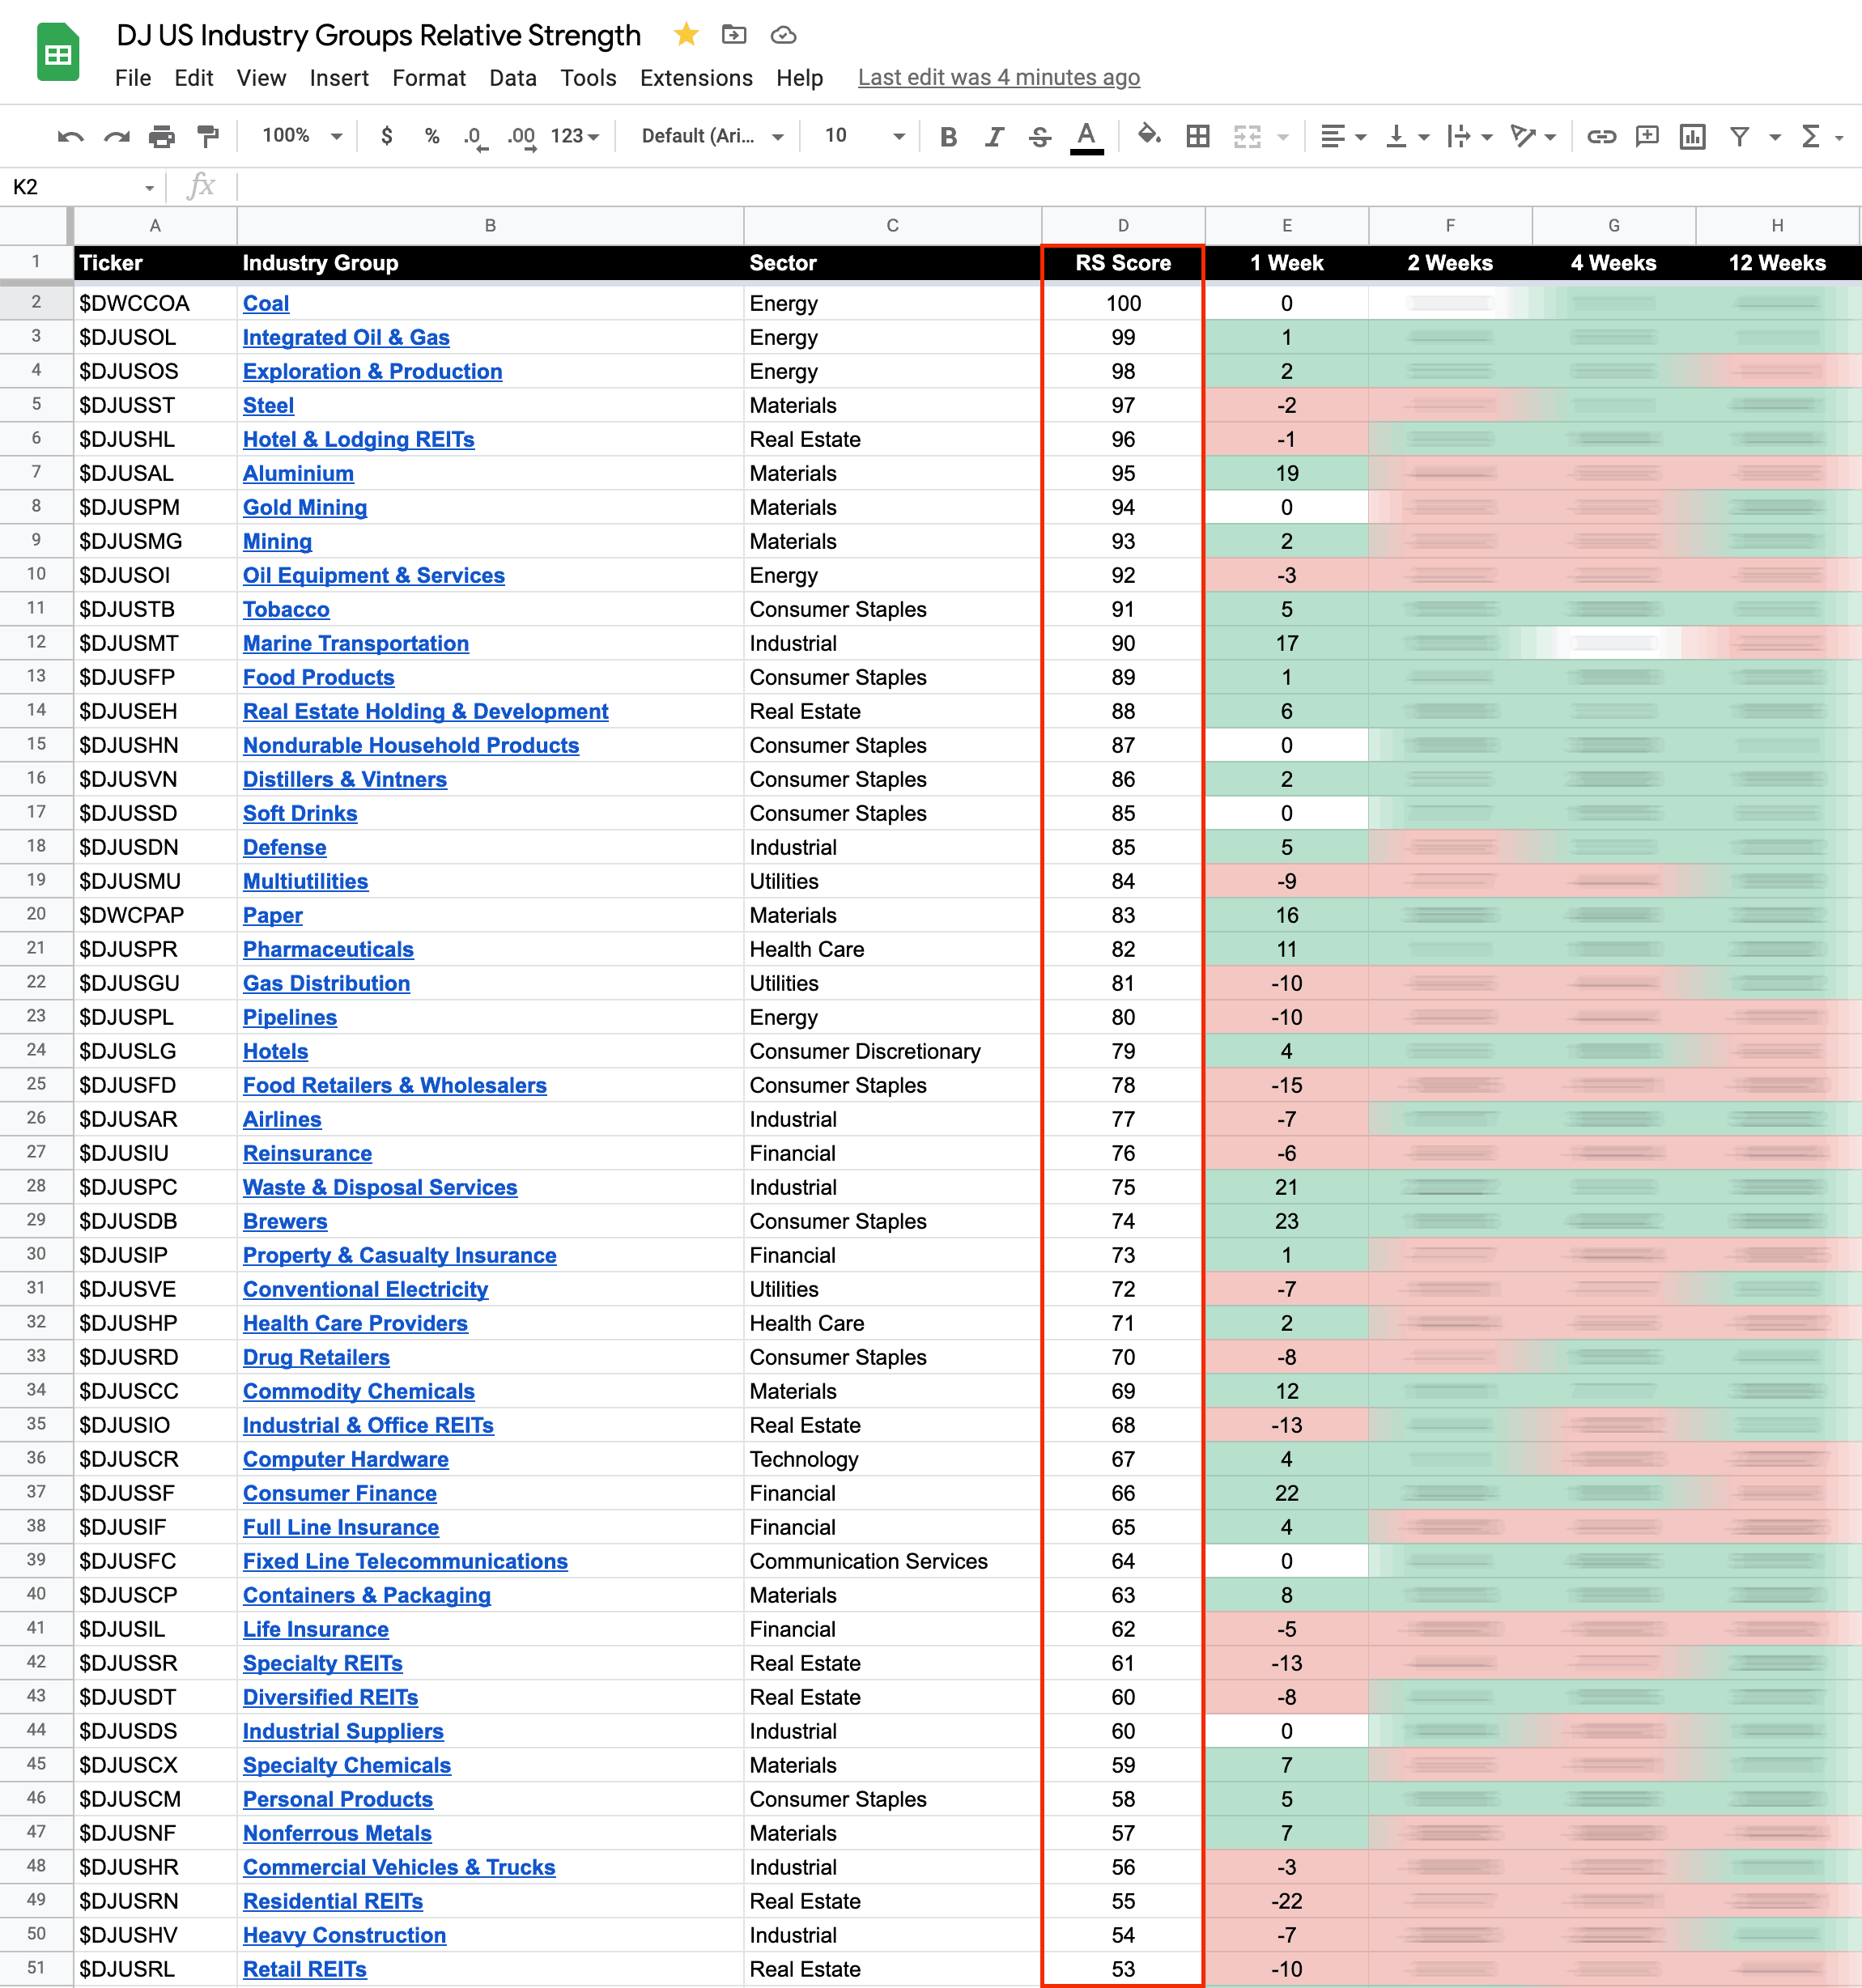Insert a comment
The height and width of the screenshot is (1988, 1862).
(x=1646, y=136)
